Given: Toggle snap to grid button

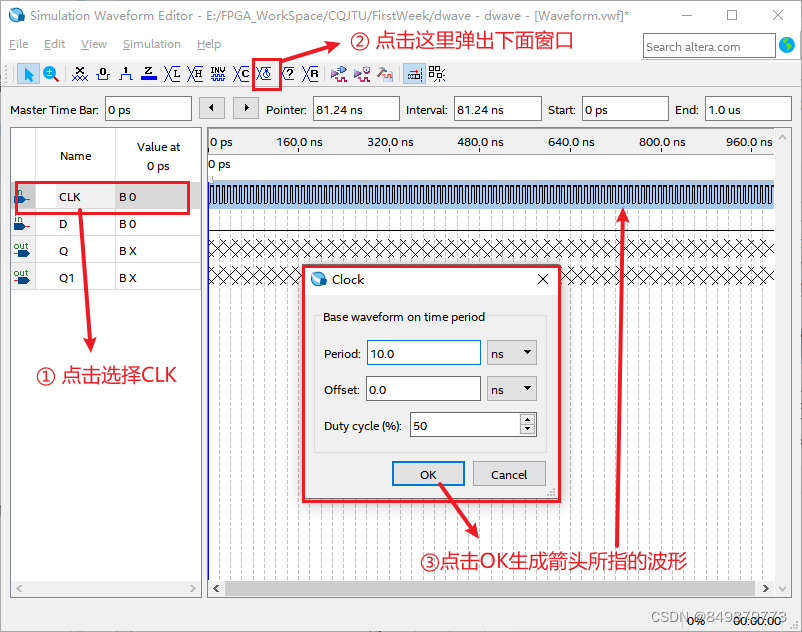Looking at the screenshot, I should [436, 74].
